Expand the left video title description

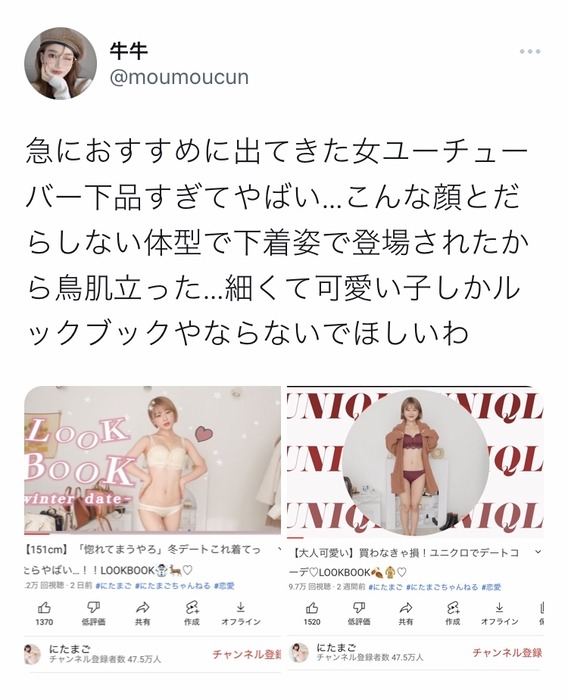278,550
